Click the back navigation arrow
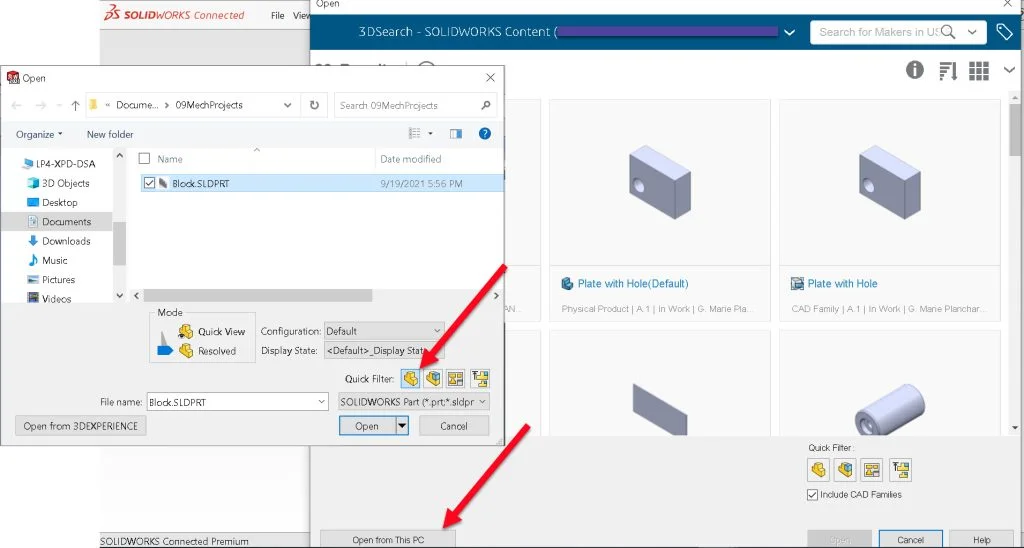Screen dimensions: 1024x548 click(17, 105)
